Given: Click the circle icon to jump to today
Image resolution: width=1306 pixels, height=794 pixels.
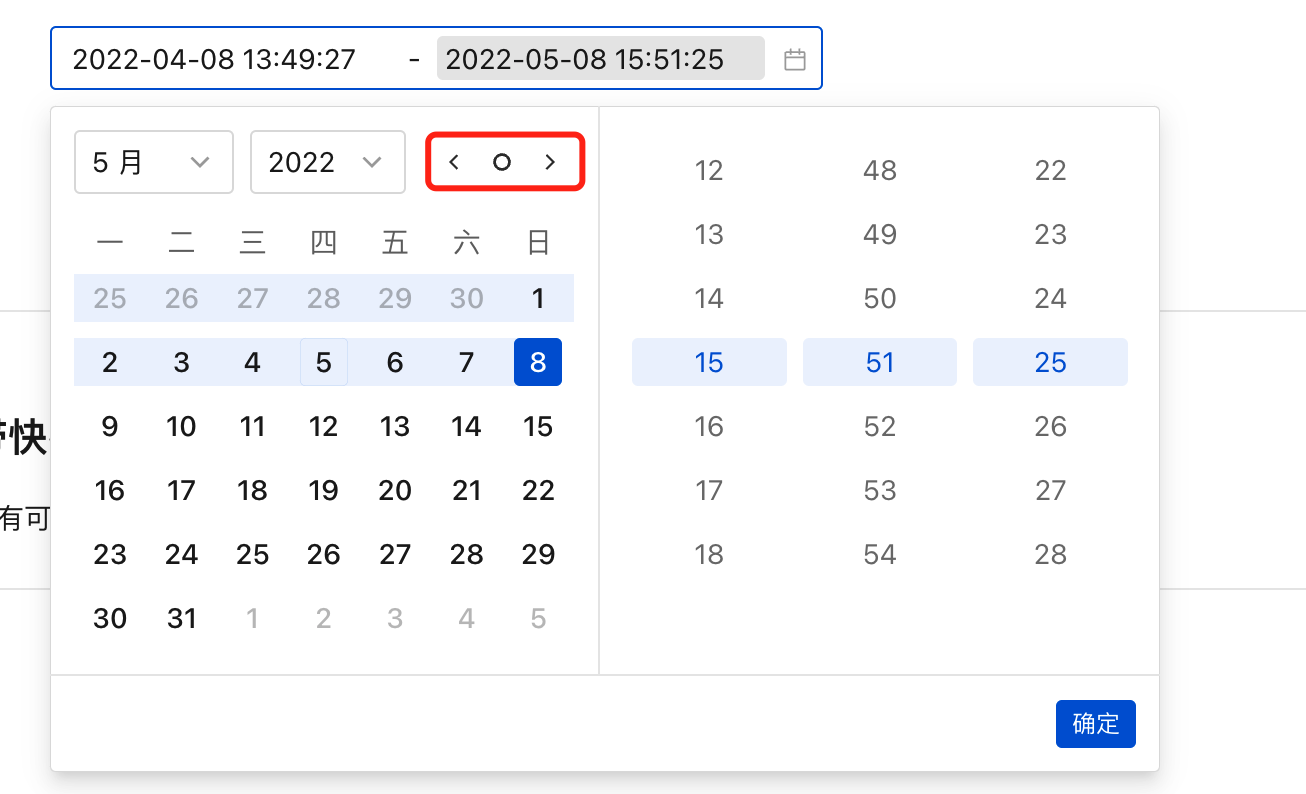Looking at the screenshot, I should [x=502, y=161].
